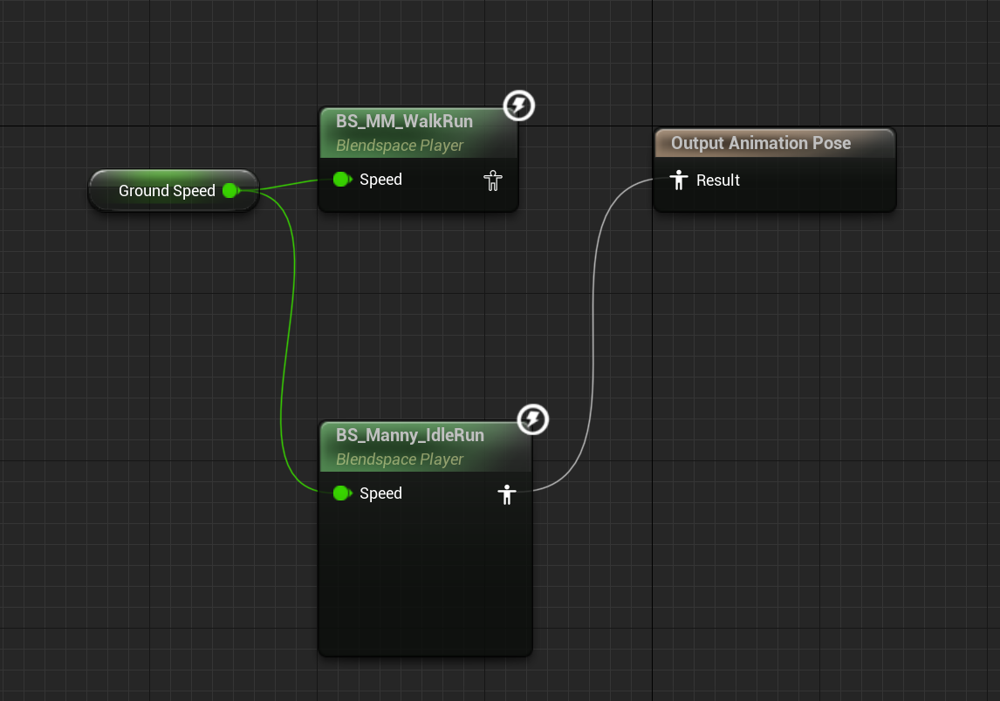Click the Result pose input pin
The image size is (1000, 701).
[679, 180]
